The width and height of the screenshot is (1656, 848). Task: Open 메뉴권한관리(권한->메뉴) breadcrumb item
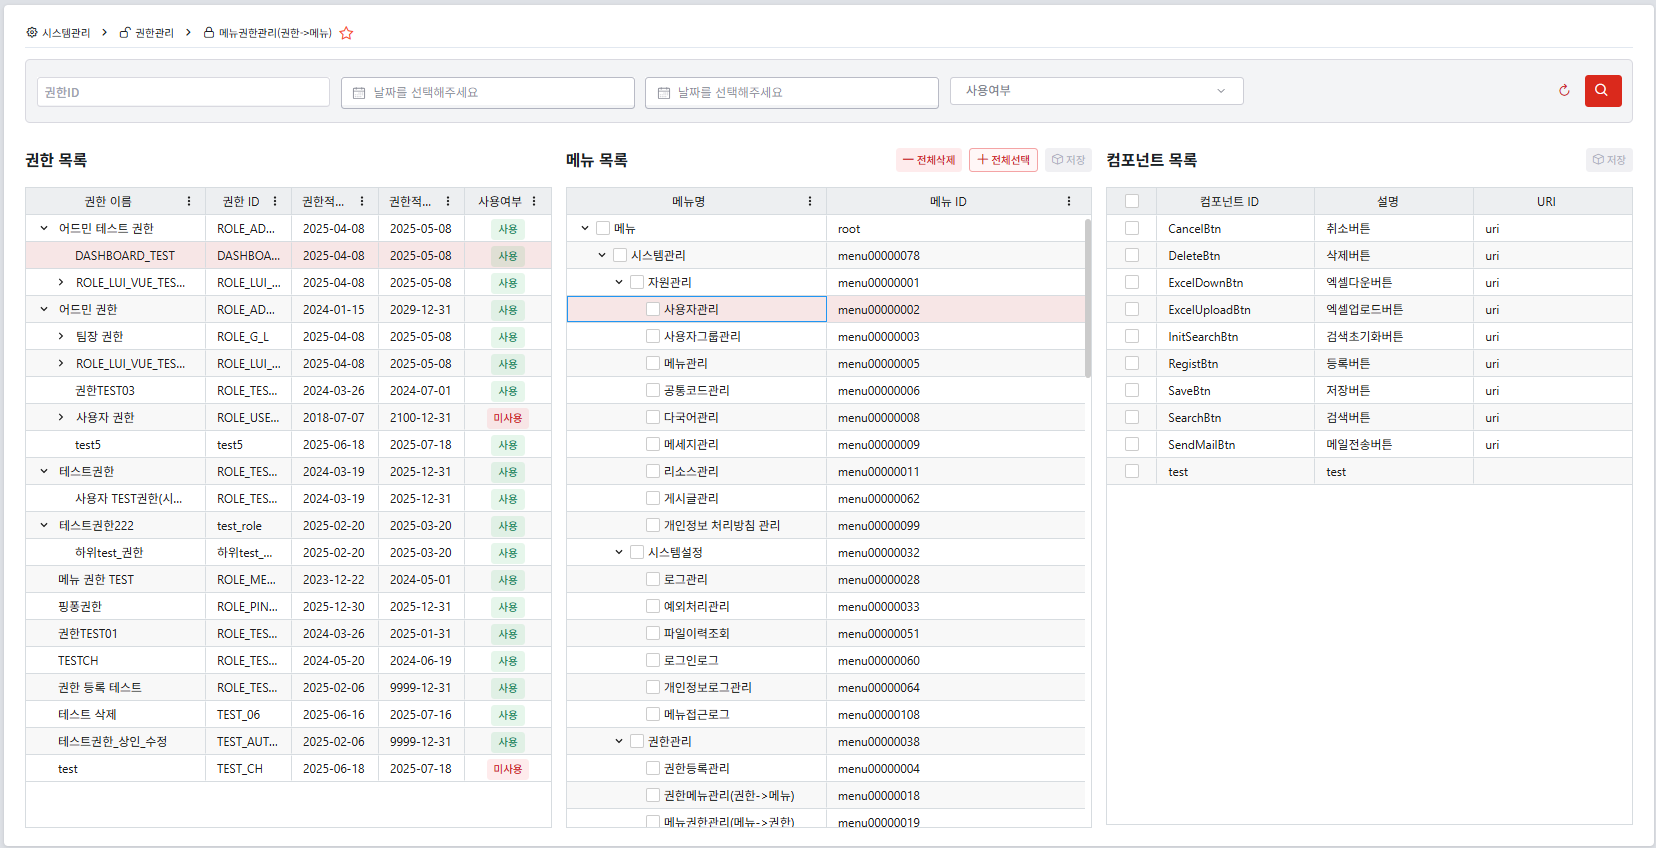(275, 33)
